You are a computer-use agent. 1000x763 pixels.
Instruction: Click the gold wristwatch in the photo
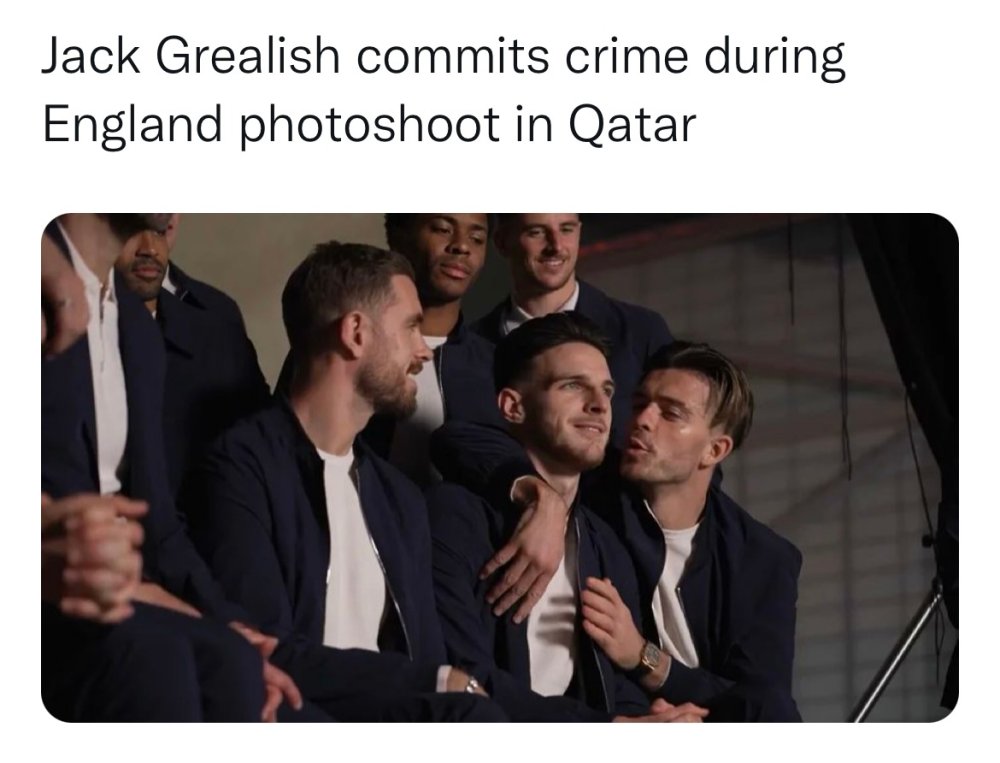(x=651, y=655)
